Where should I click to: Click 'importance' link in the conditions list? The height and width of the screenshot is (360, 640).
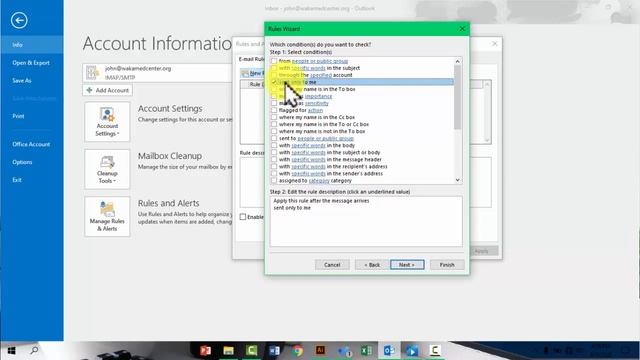[318, 96]
